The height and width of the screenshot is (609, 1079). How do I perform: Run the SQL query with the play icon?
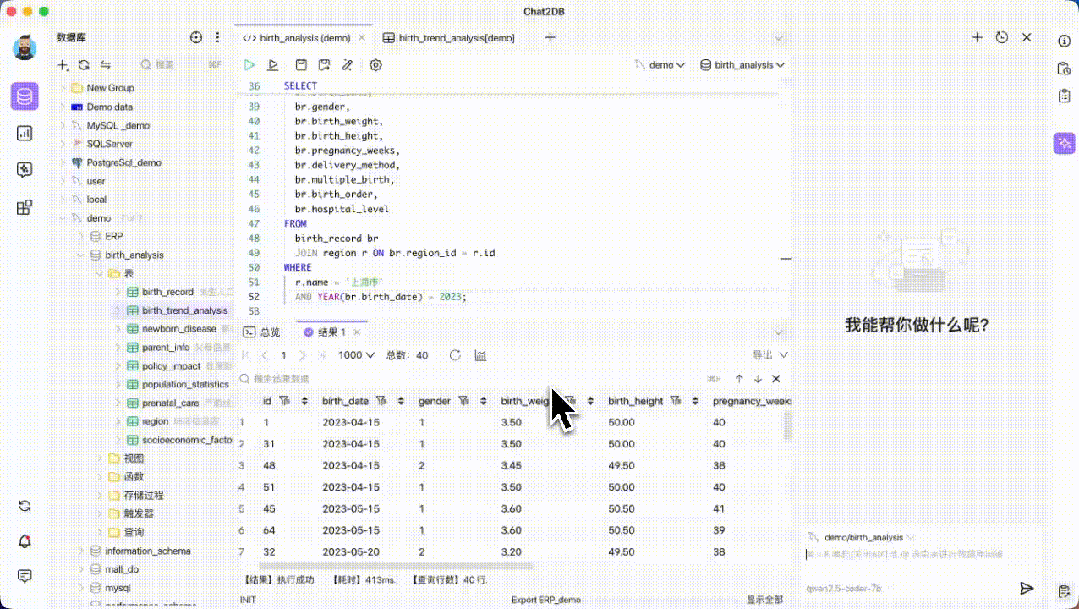coord(249,64)
